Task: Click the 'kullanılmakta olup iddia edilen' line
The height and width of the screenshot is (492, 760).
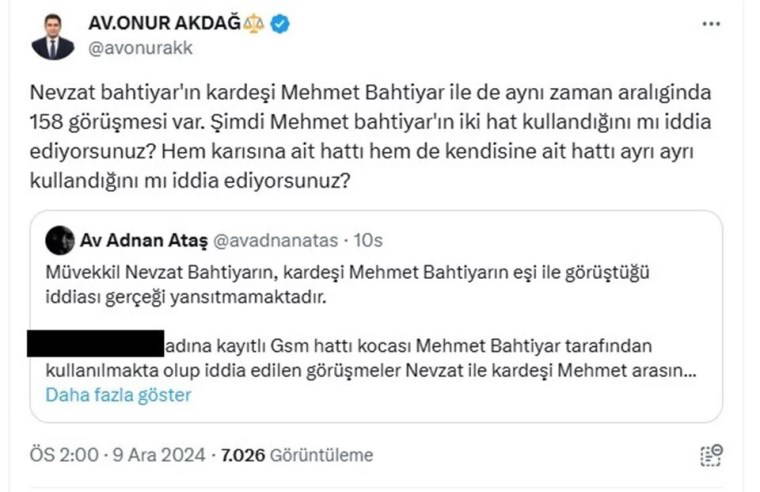Action: point(370,370)
